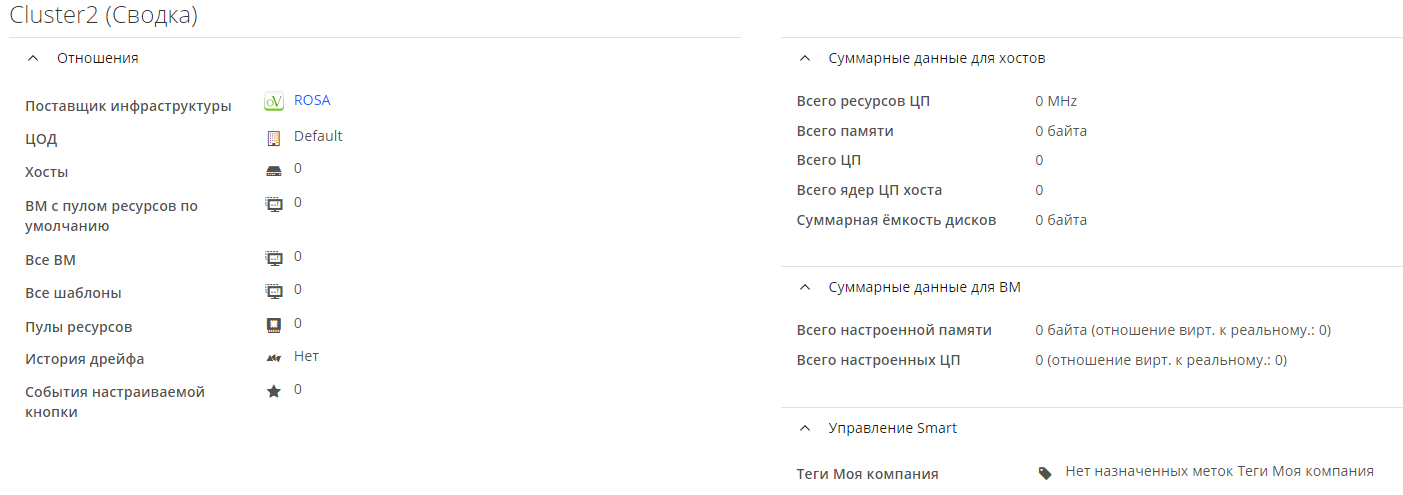This screenshot has width=1403, height=495.
Task: Open the Default datacenter row
Action: click(x=318, y=136)
